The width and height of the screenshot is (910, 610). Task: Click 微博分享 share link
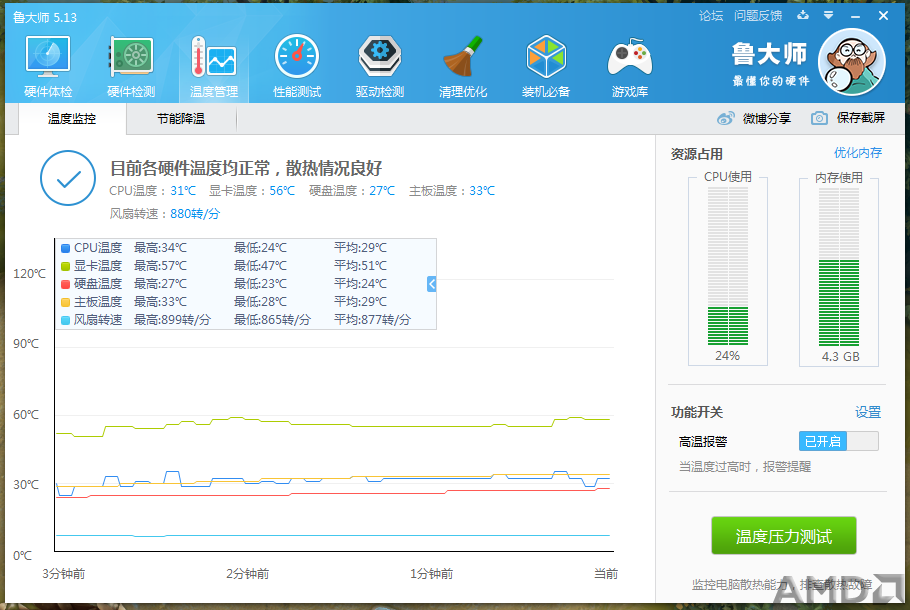[x=767, y=118]
